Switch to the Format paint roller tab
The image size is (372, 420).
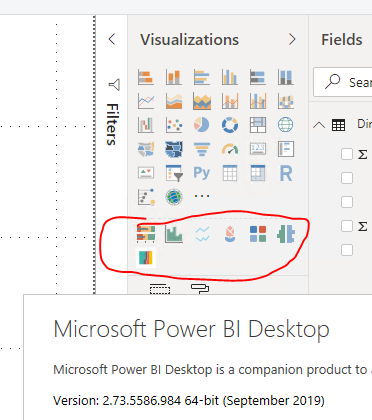pos(200,289)
